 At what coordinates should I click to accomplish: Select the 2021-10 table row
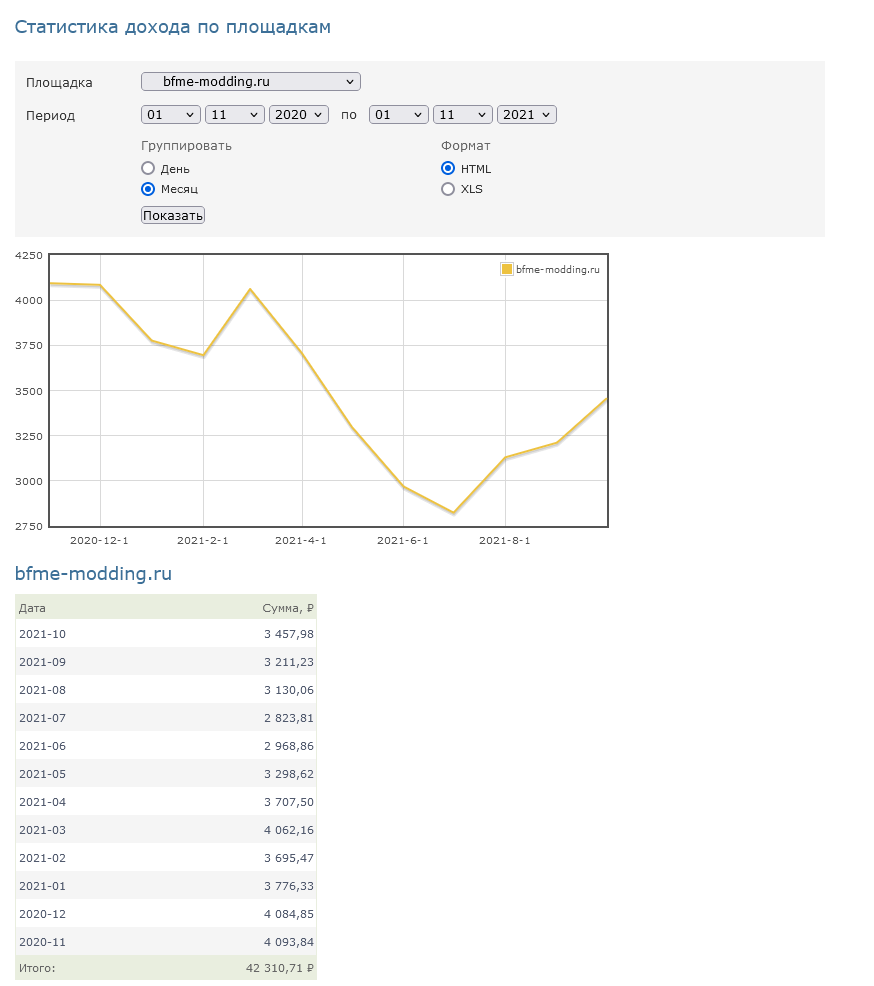(x=165, y=634)
